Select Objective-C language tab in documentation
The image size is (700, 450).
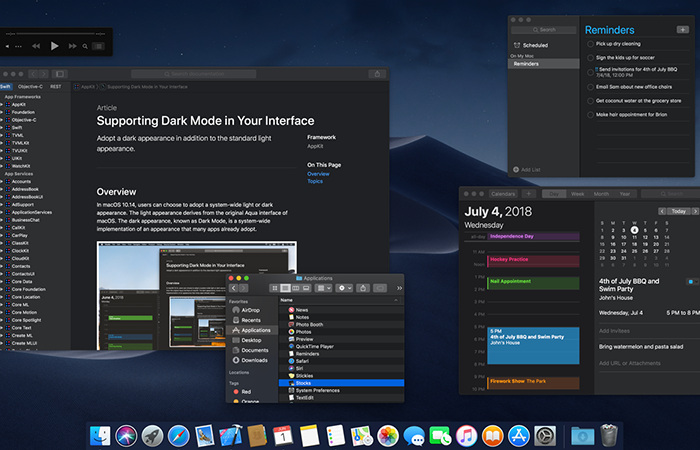[30, 87]
